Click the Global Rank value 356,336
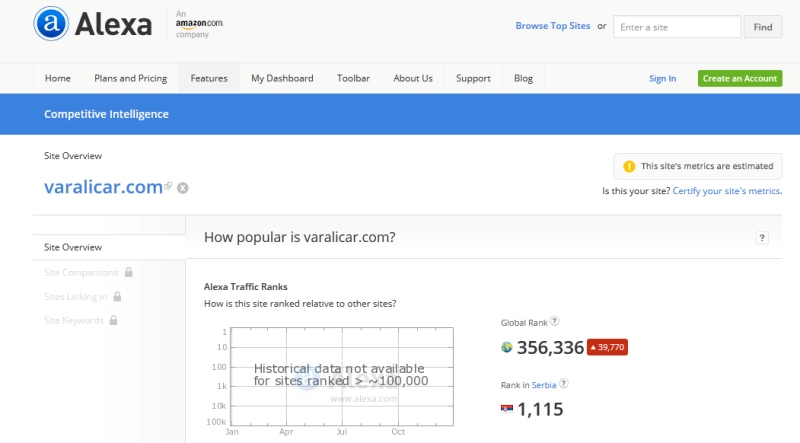This screenshot has width=800, height=443. tap(550, 348)
